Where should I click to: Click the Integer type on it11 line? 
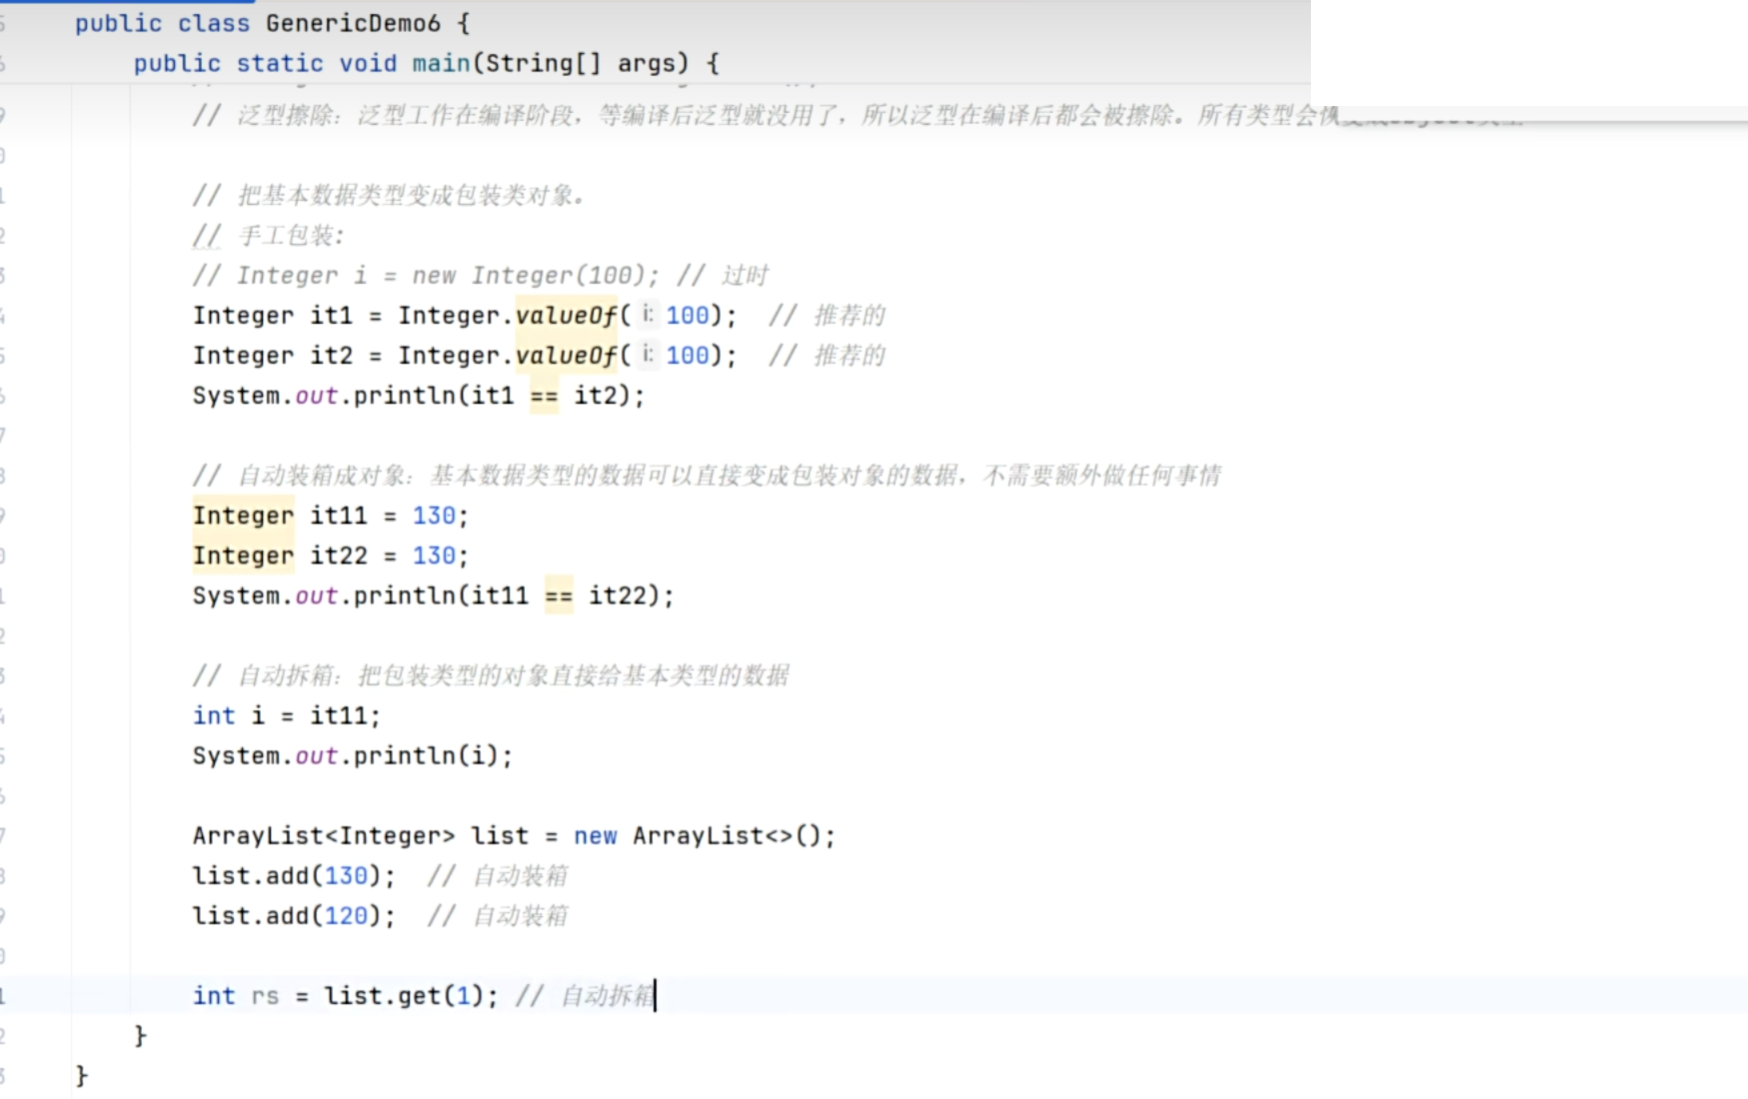point(243,516)
